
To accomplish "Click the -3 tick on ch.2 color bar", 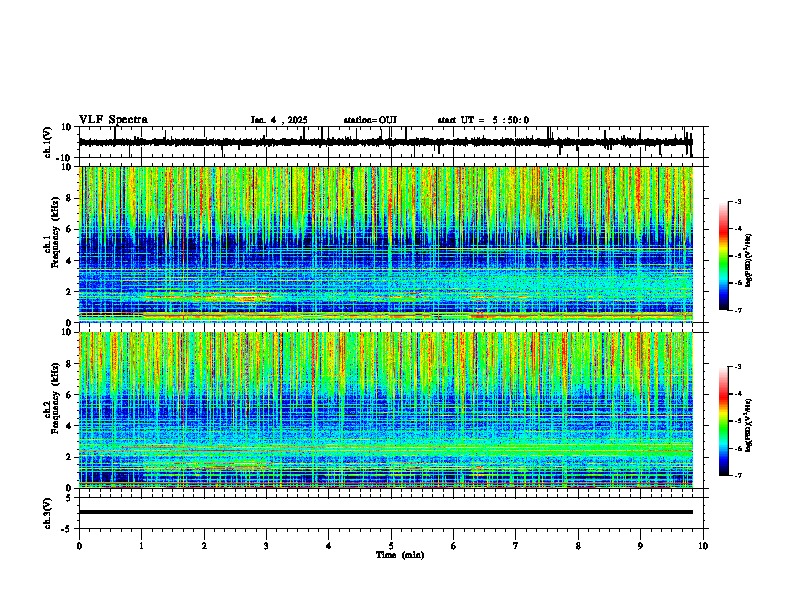I will point(737,367).
